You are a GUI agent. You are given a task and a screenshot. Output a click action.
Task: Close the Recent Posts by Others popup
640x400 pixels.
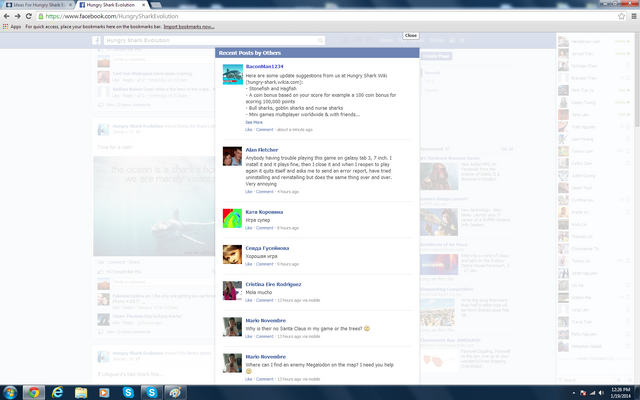click(411, 36)
